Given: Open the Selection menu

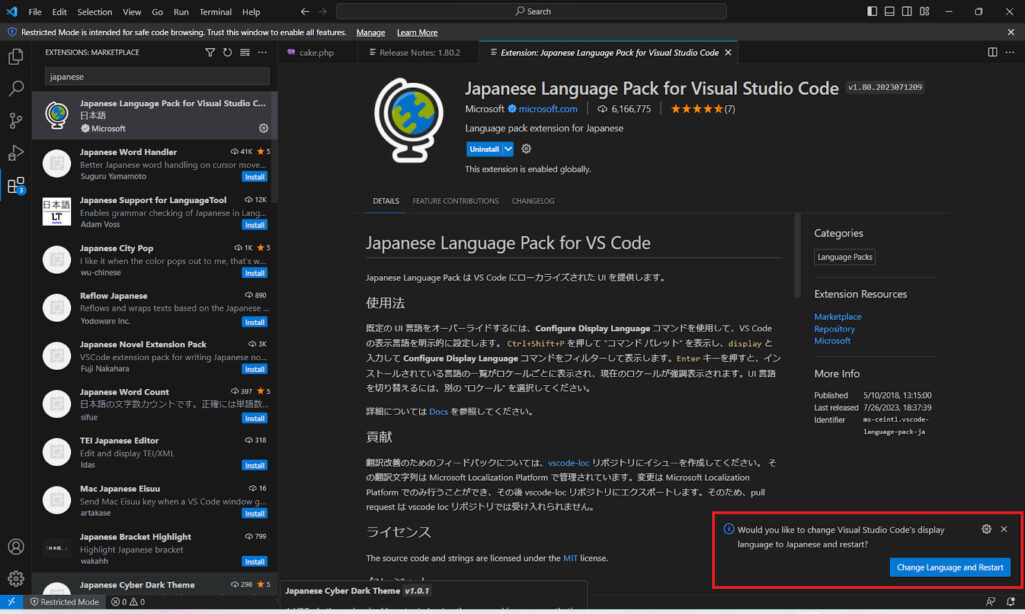Looking at the screenshot, I should [x=95, y=12].
